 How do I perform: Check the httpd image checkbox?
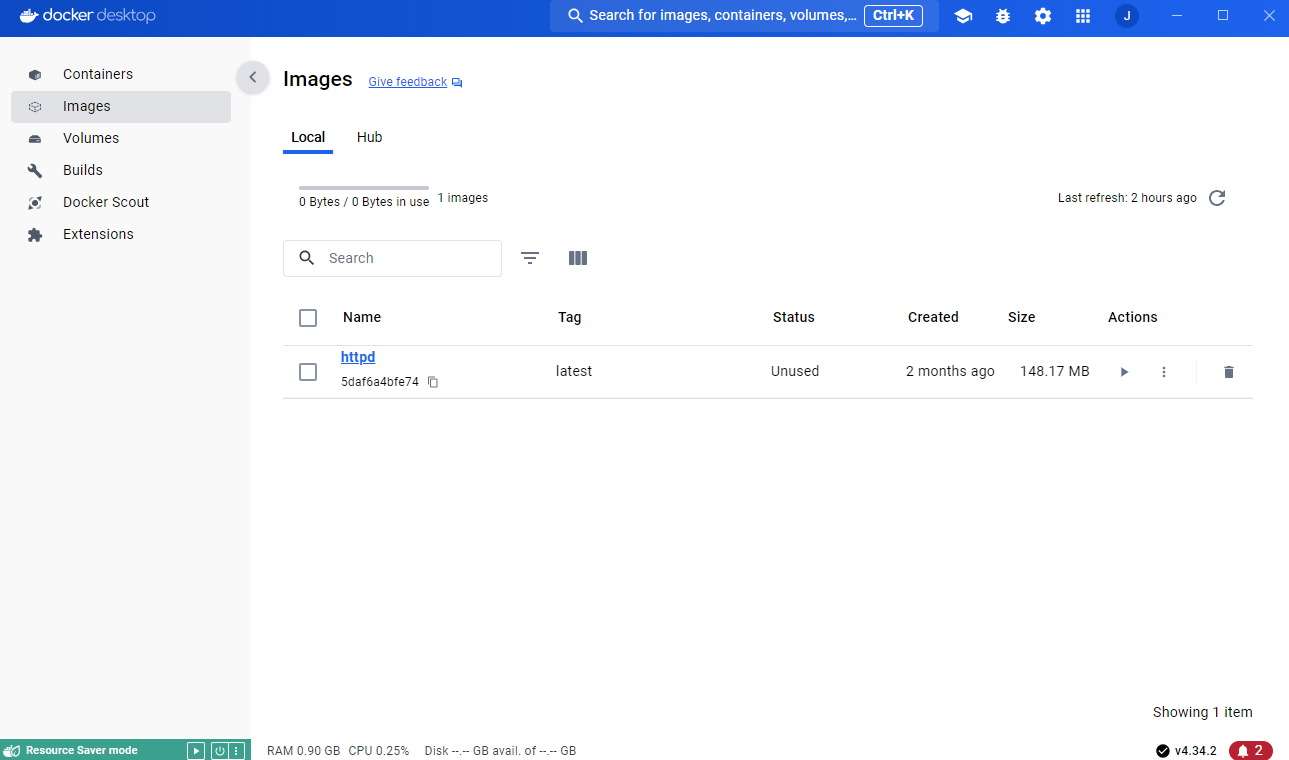(x=308, y=372)
